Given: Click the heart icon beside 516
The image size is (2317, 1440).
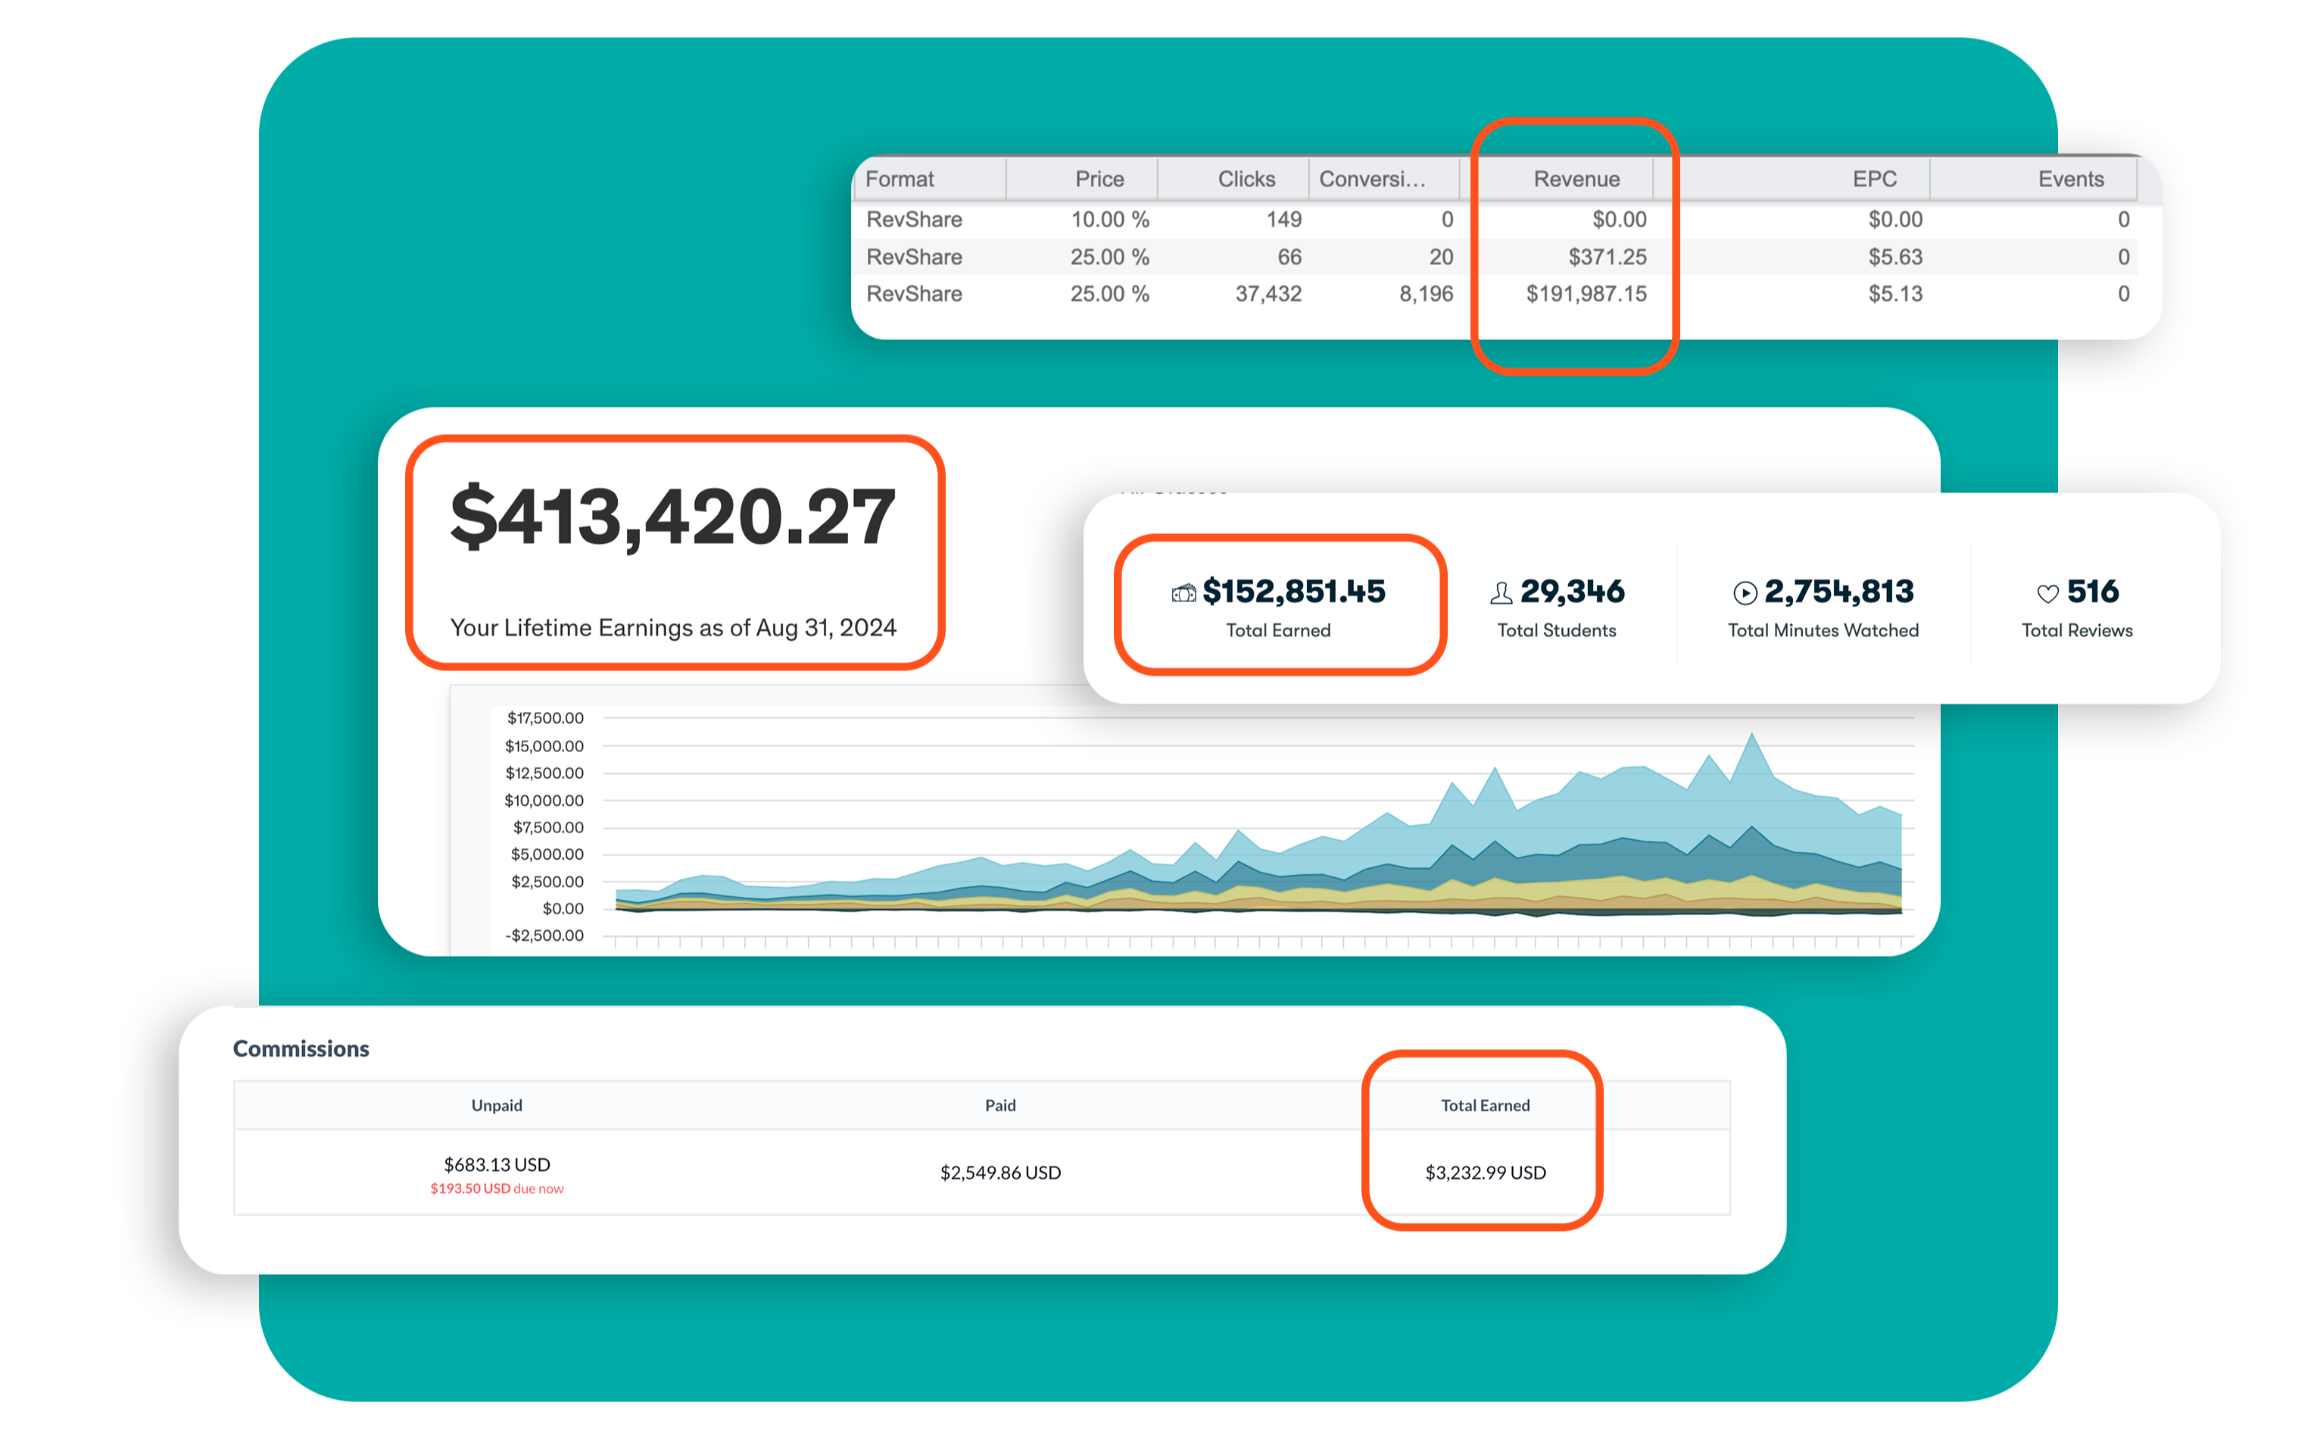Looking at the screenshot, I should click(2047, 593).
